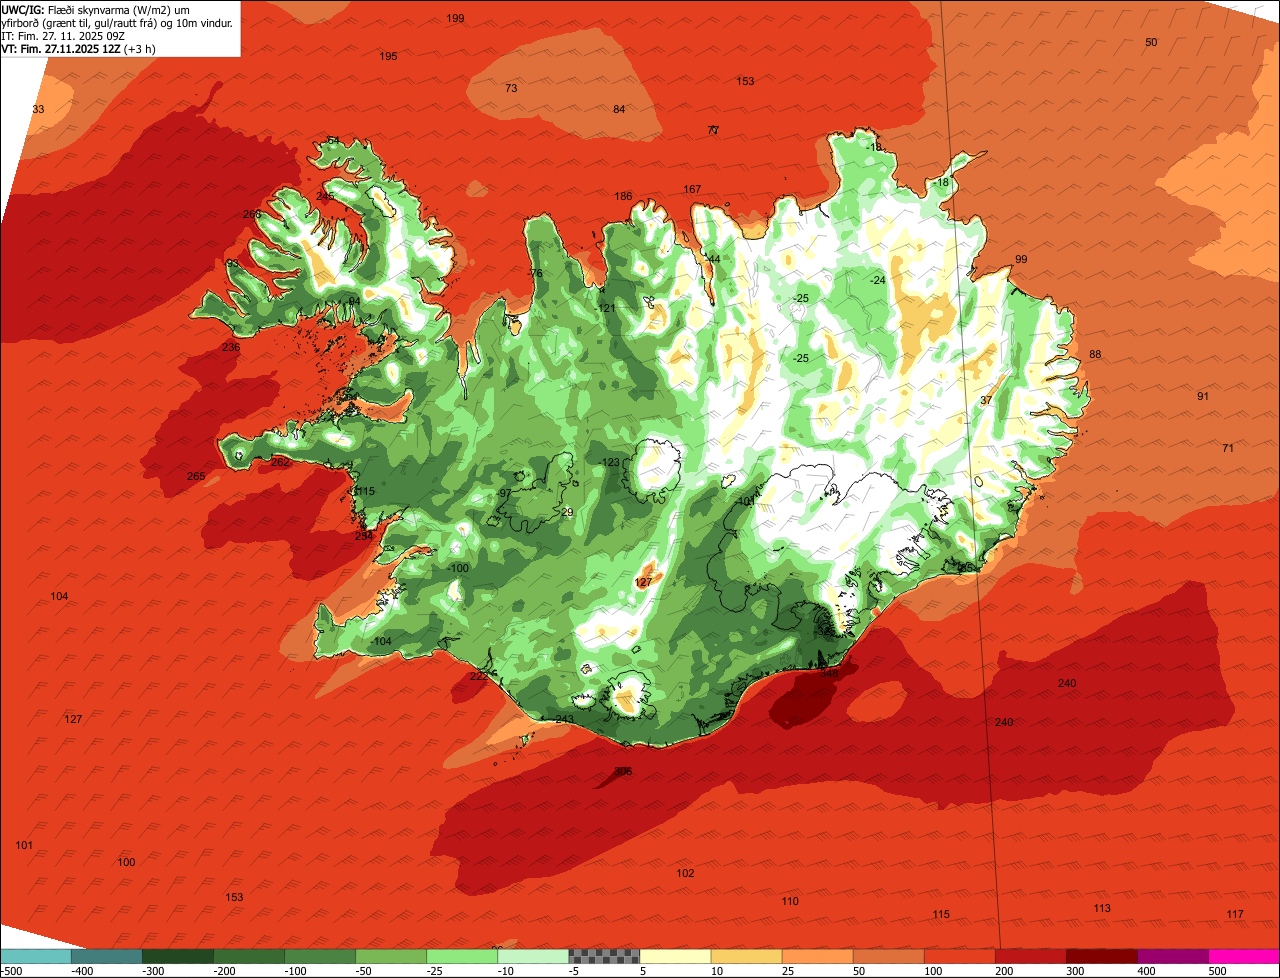Click the legend label '-10'
The image size is (1280, 978).
point(508,971)
